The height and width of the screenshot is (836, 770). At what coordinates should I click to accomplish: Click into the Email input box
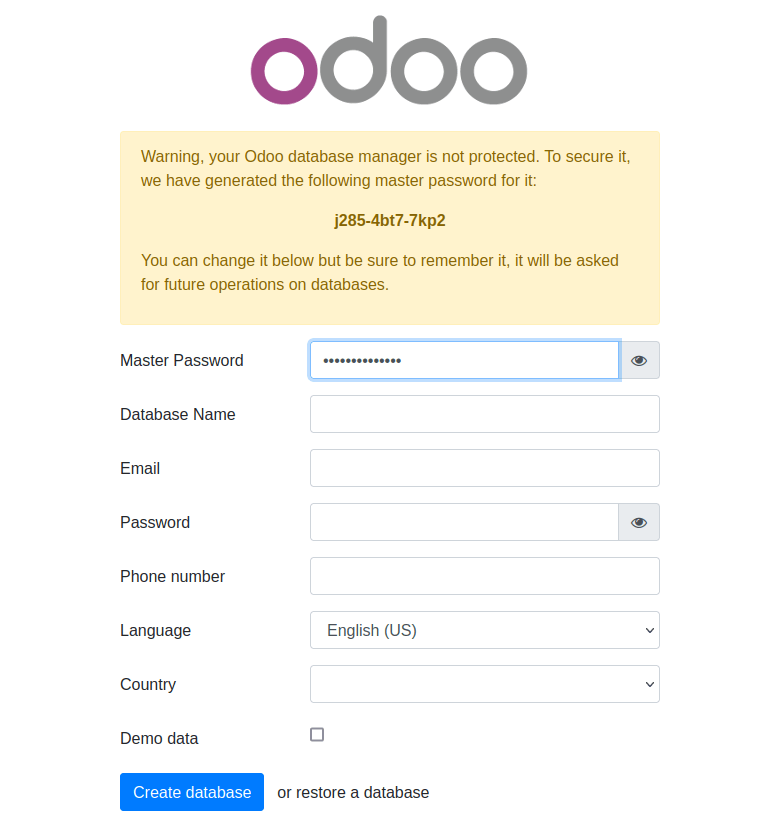point(484,468)
